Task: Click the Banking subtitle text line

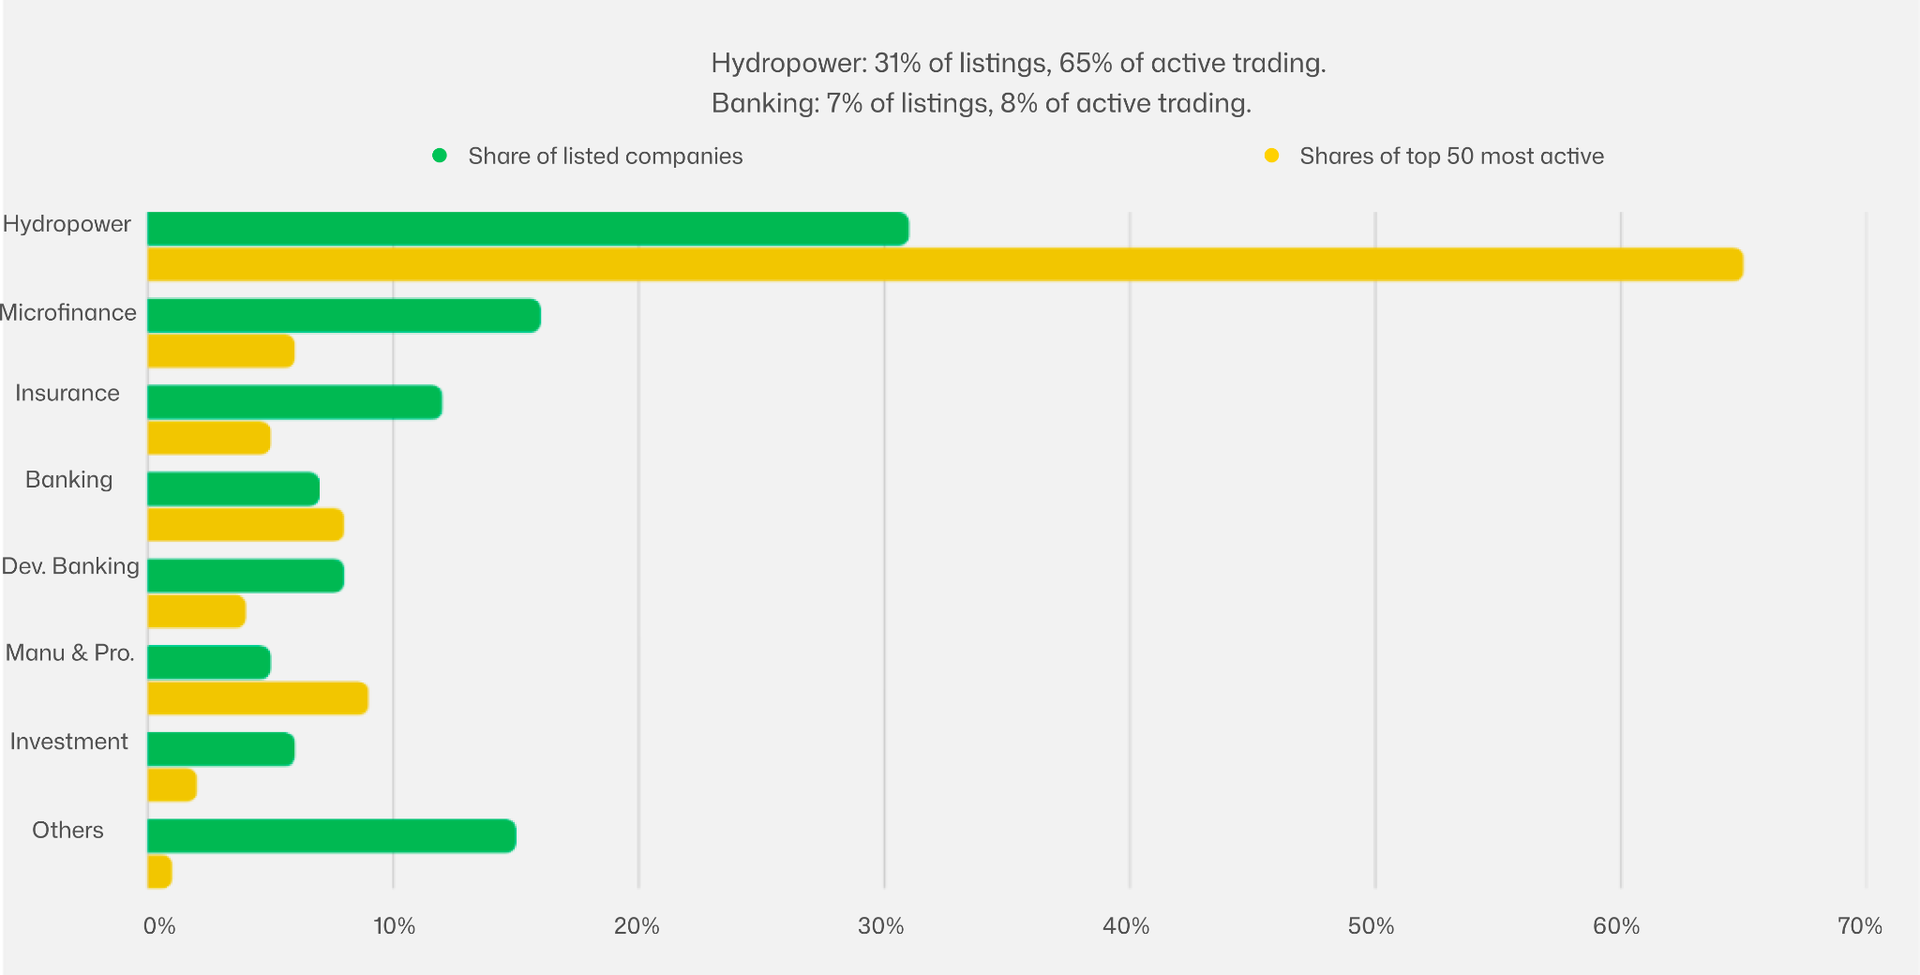Action: tap(981, 103)
